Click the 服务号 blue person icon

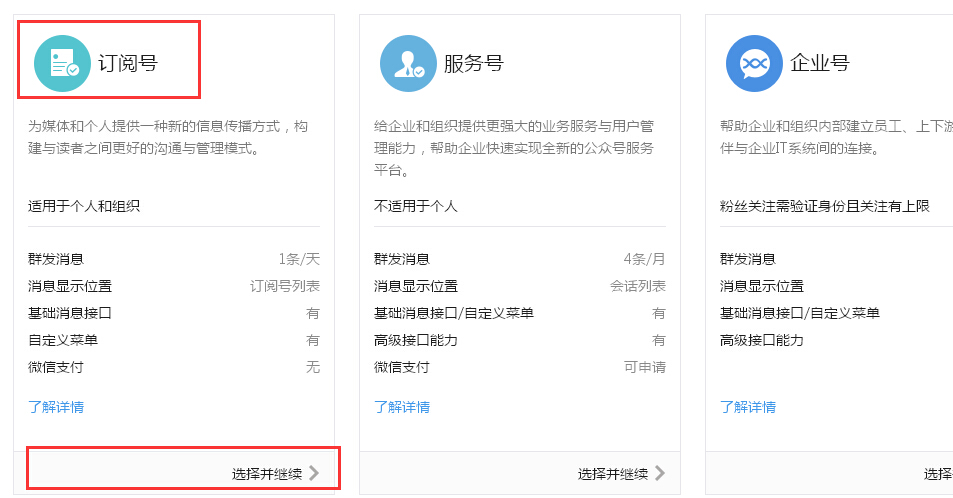click(408, 63)
